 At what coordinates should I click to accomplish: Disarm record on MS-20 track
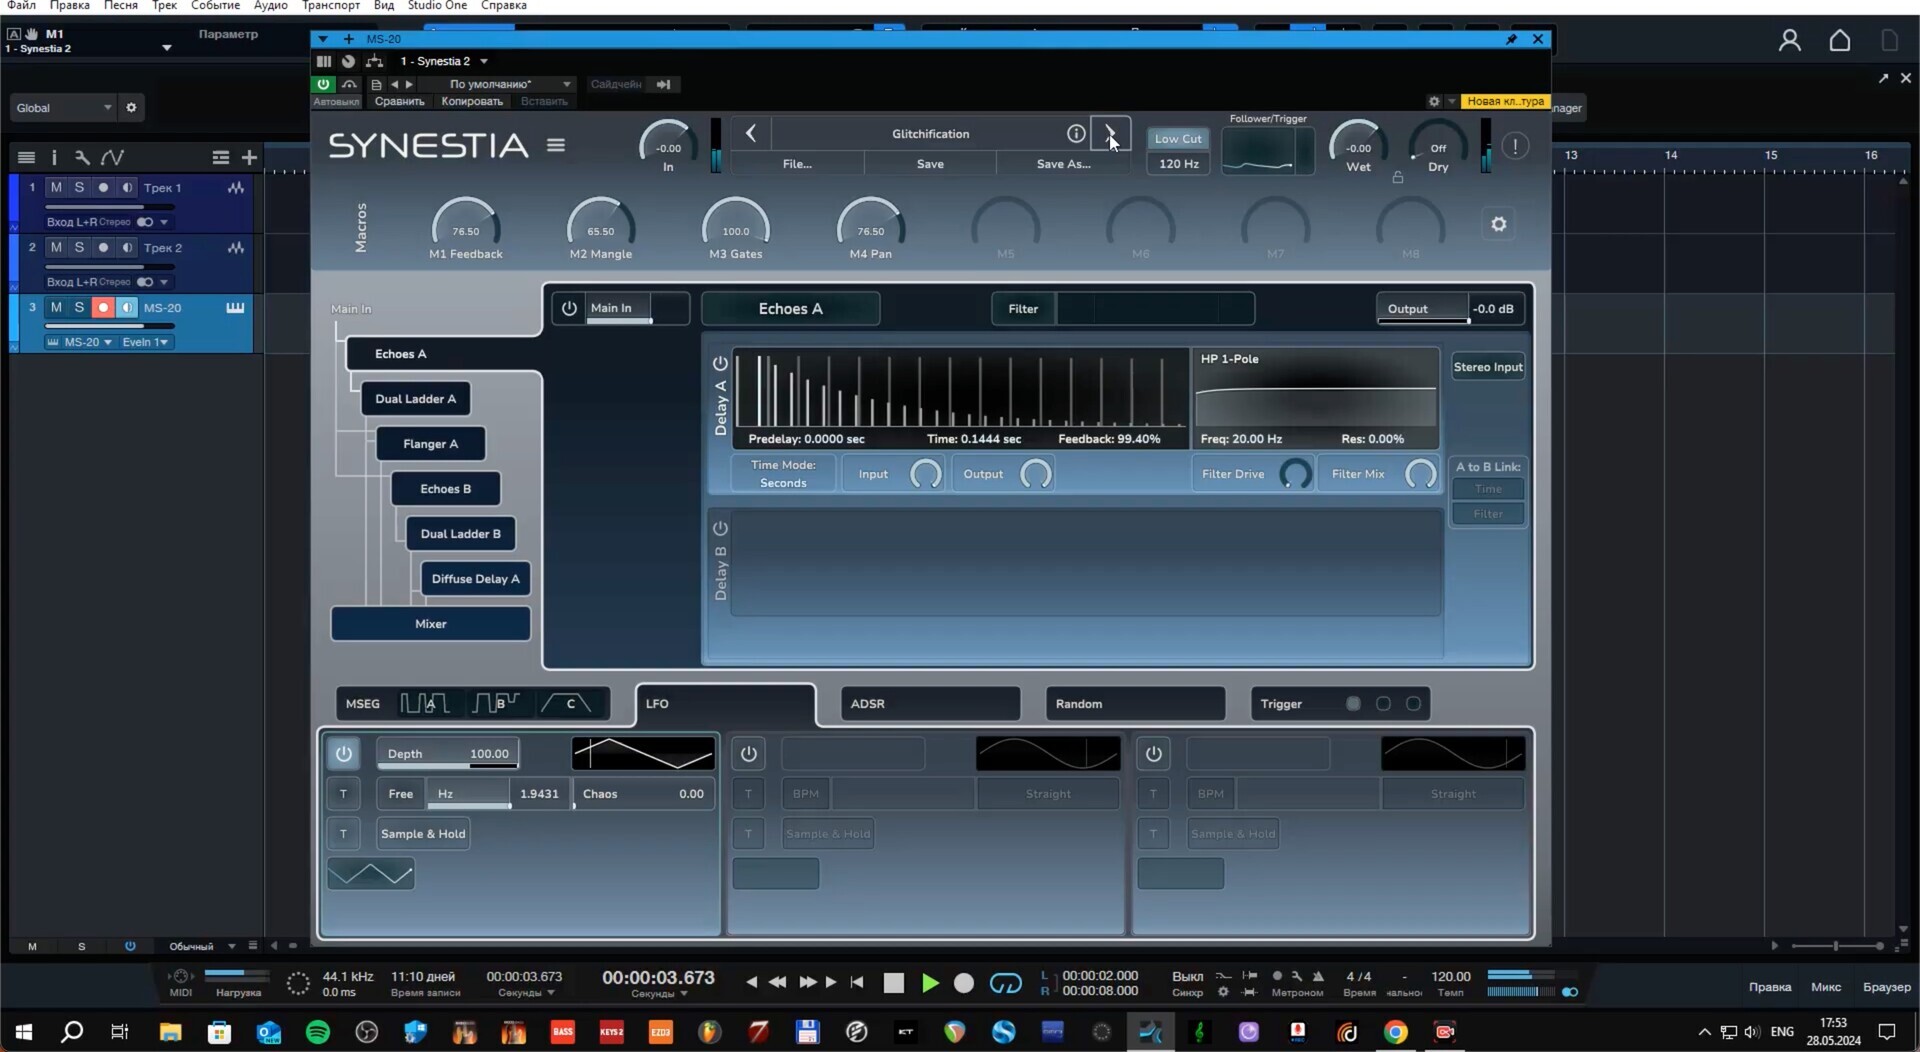(102, 307)
